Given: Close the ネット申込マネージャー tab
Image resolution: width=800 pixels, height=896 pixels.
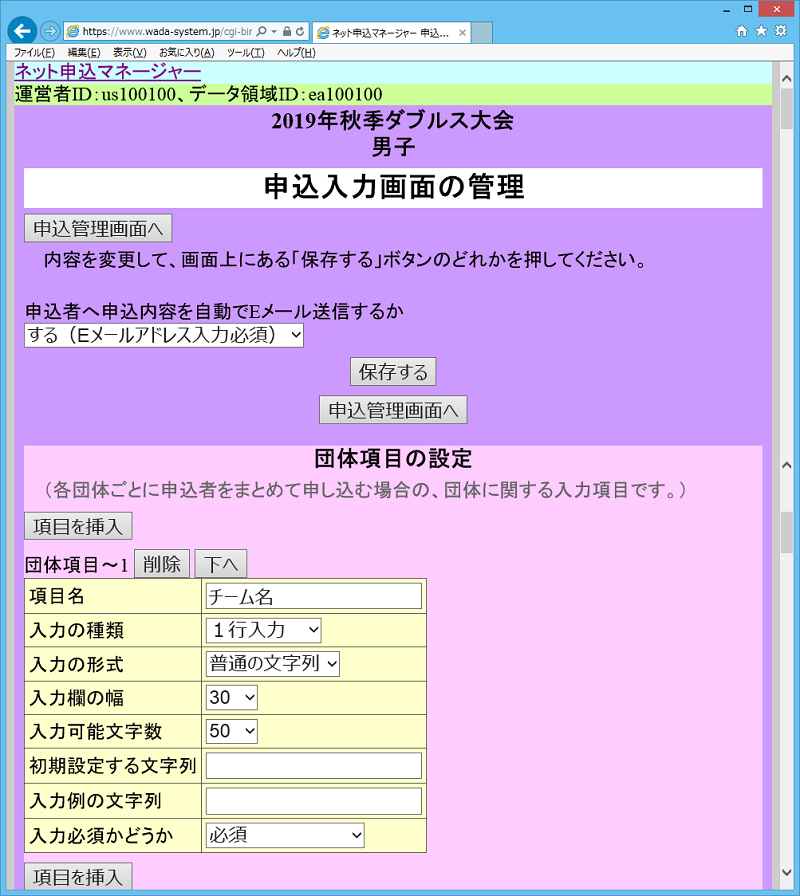Looking at the screenshot, I should [462, 33].
